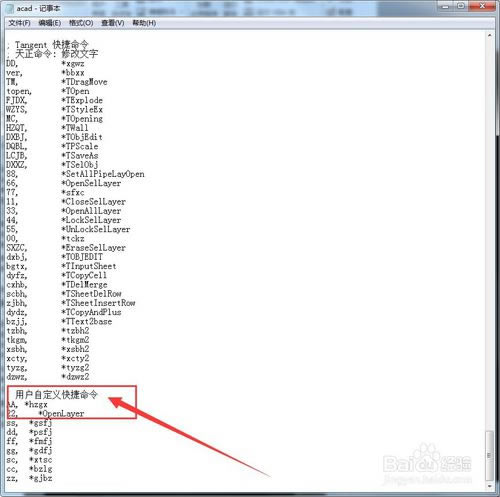Click the '*xtsc' text
Viewport: 500px width, 497px height.
41,460
